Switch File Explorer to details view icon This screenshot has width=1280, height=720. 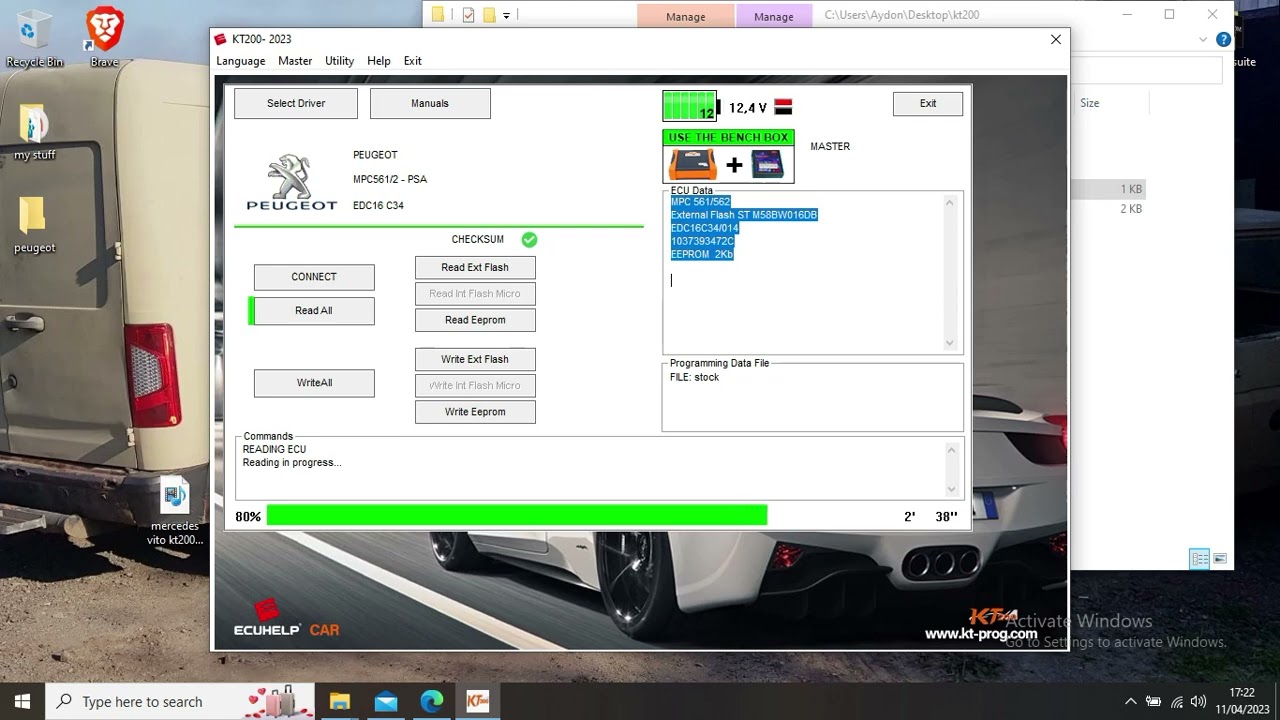1199,559
